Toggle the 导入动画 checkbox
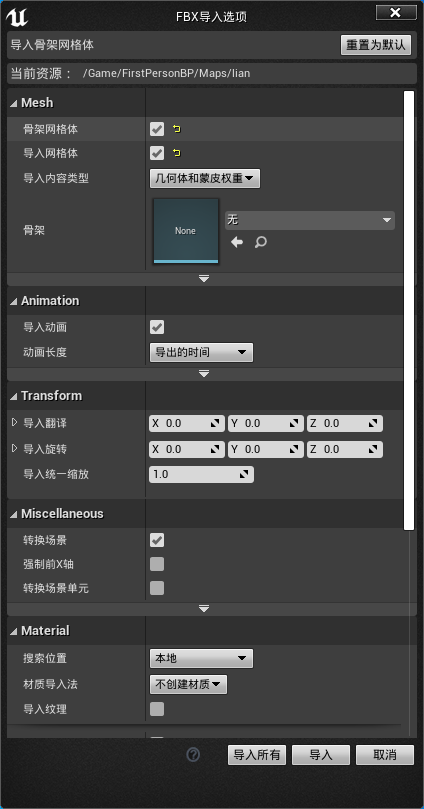 coord(157,327)
